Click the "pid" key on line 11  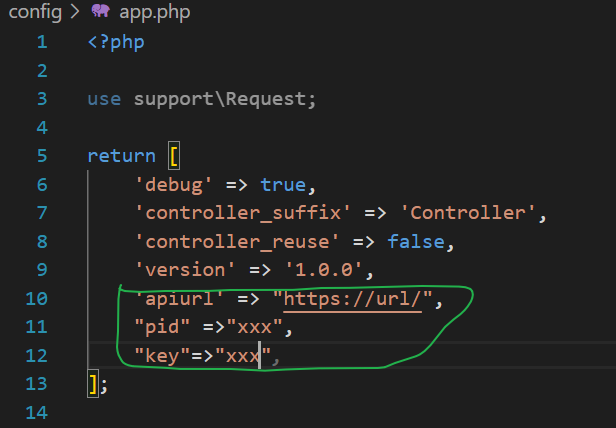point(162,328)
